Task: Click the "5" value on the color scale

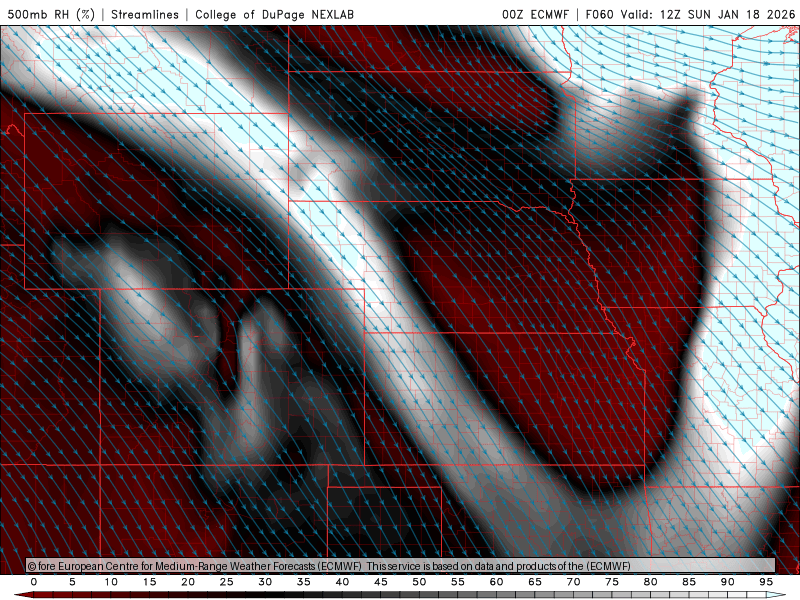Action: click(72, 582)
